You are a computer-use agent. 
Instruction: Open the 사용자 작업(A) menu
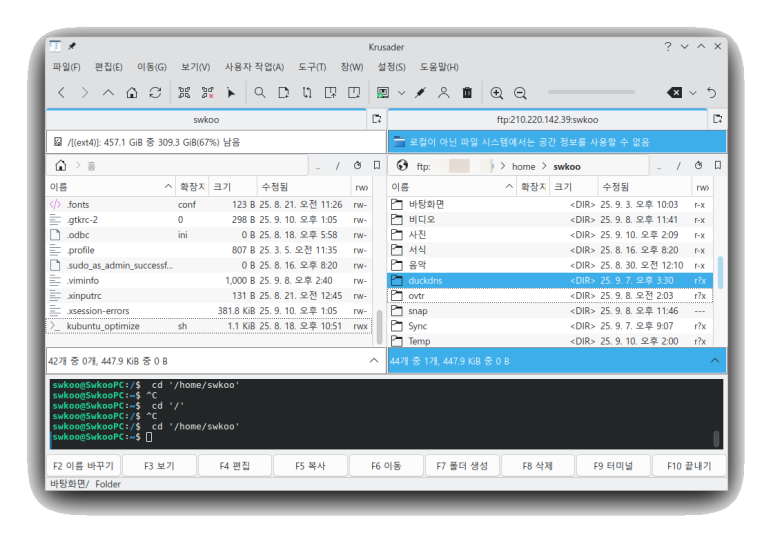[254, 67]
